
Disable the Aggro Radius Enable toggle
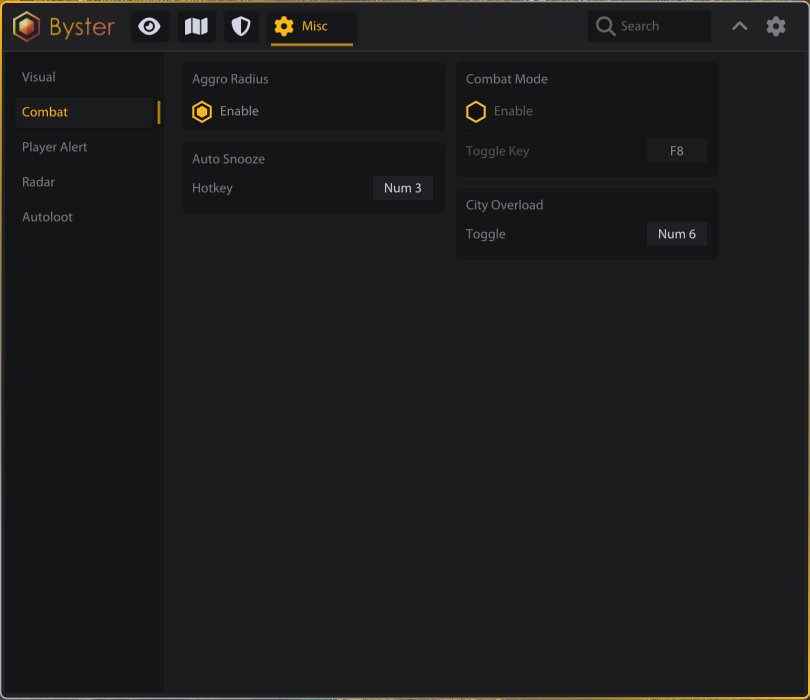pyautogui.click(x=201, y=112)
